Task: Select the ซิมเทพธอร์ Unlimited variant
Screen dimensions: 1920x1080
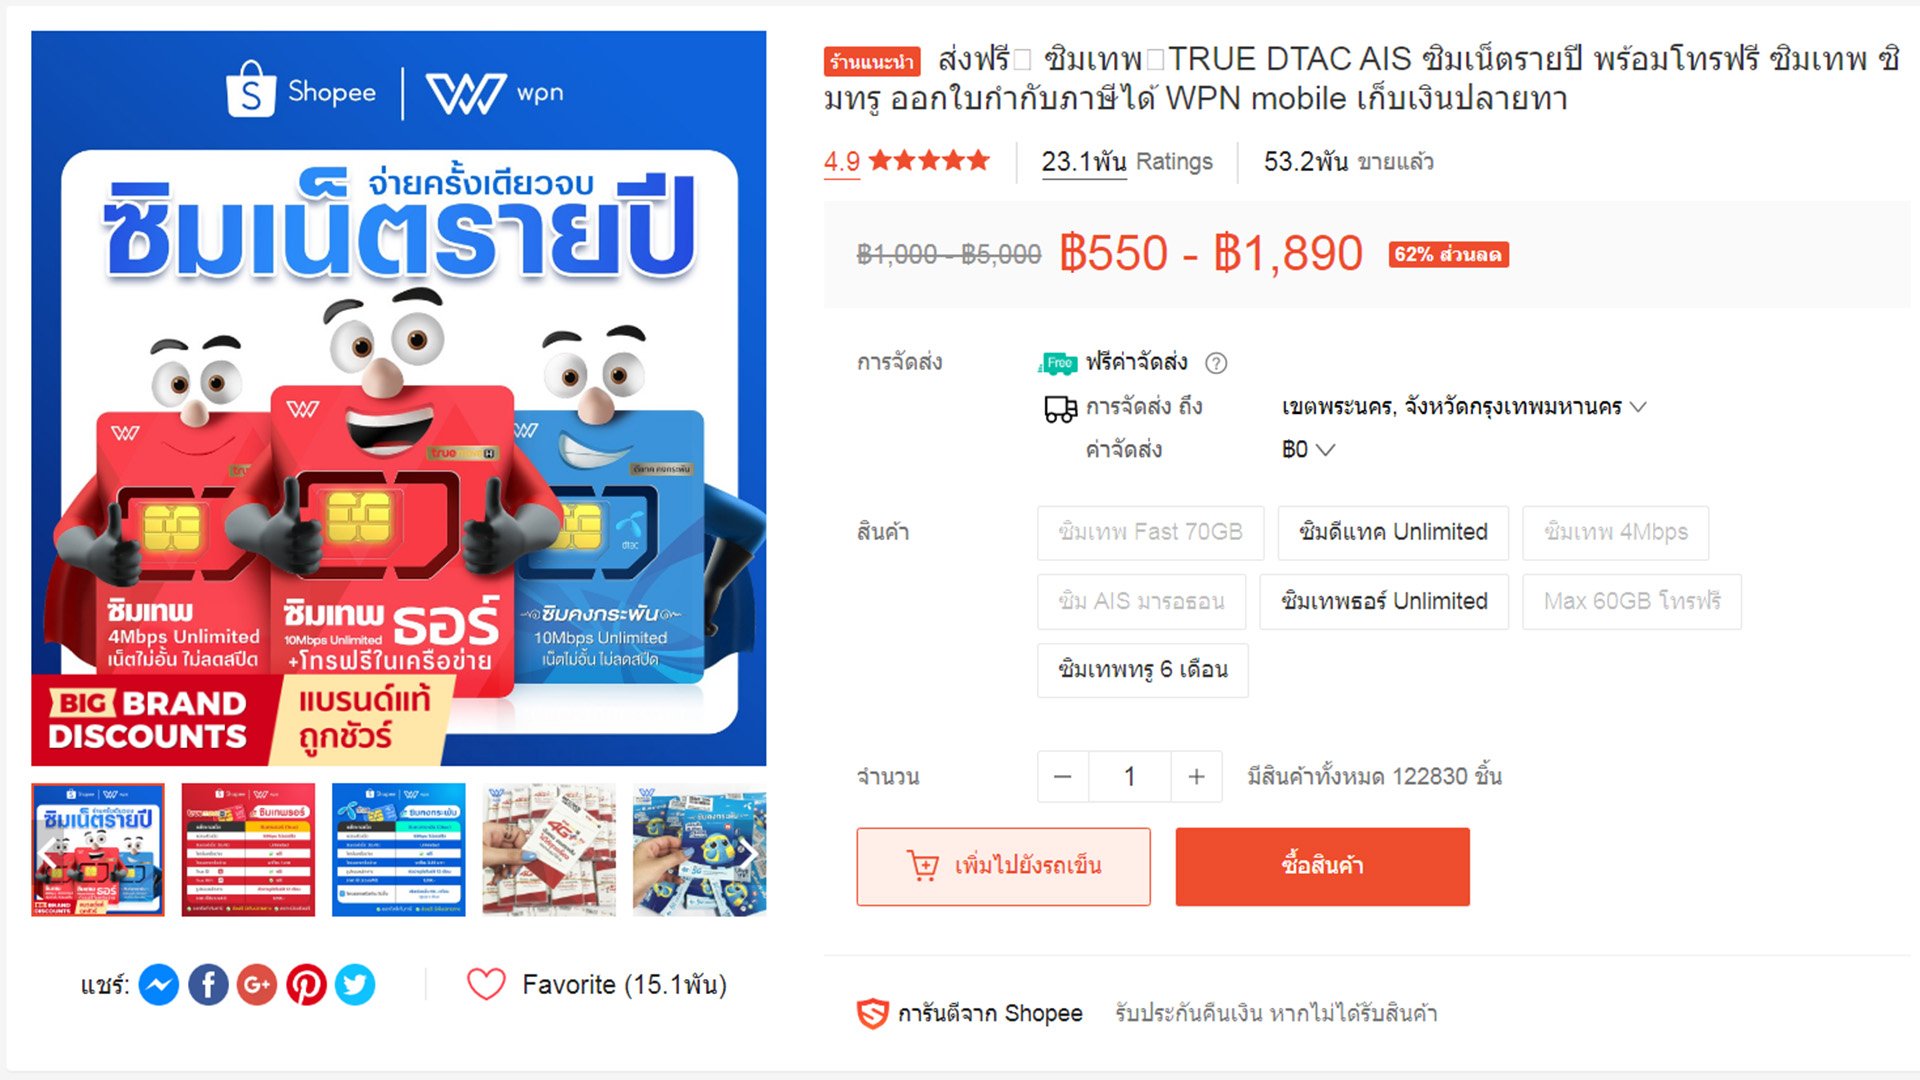Action: tap(1384, 601)
